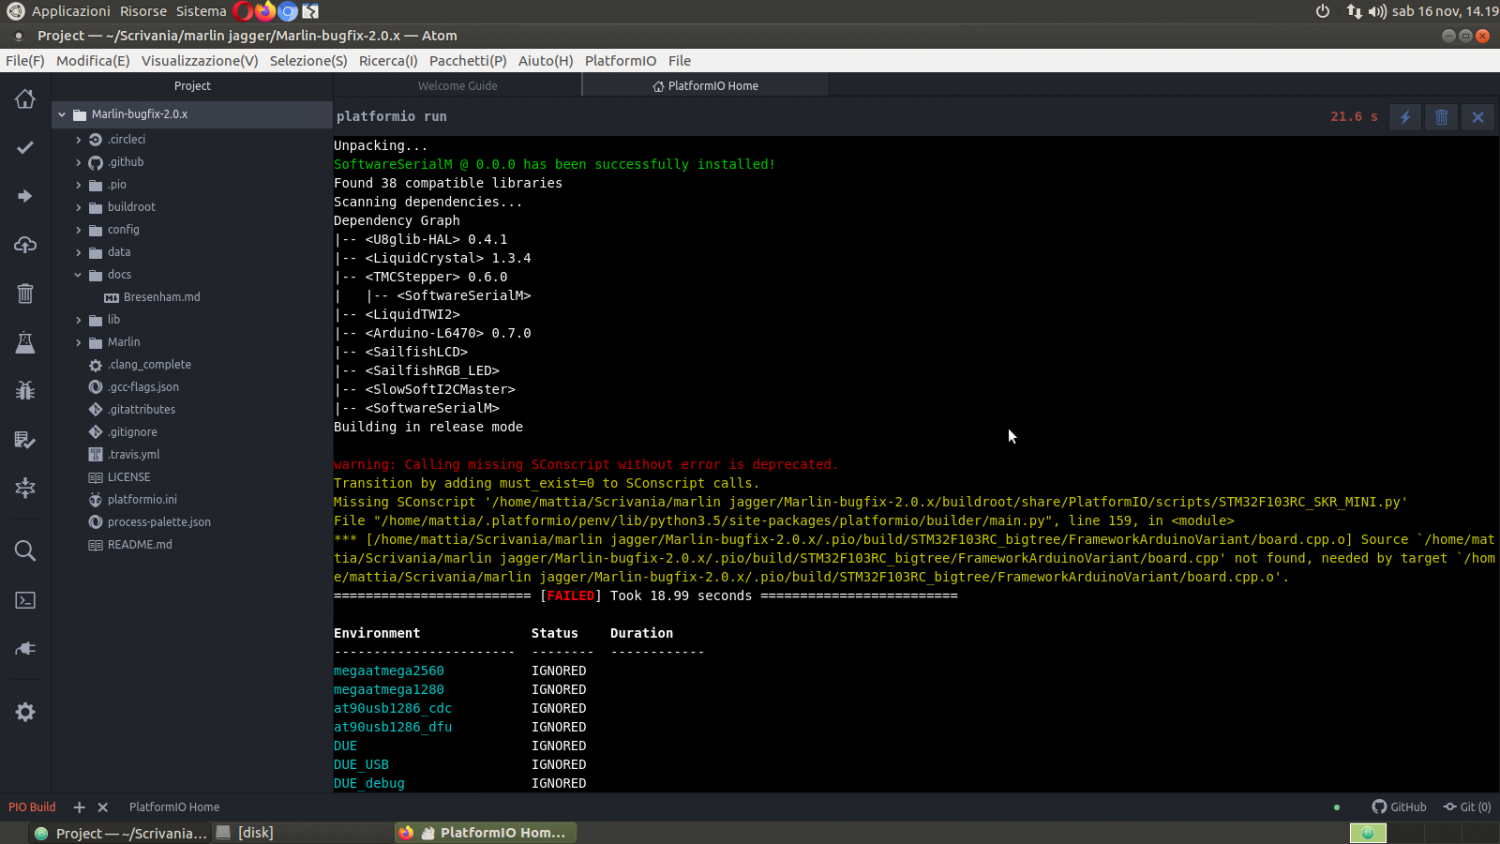Image resolution: width=1500 pixels, height=844 pixels.
Task: Launch Chromium from the top panel
Action: (x=288, y=11)
